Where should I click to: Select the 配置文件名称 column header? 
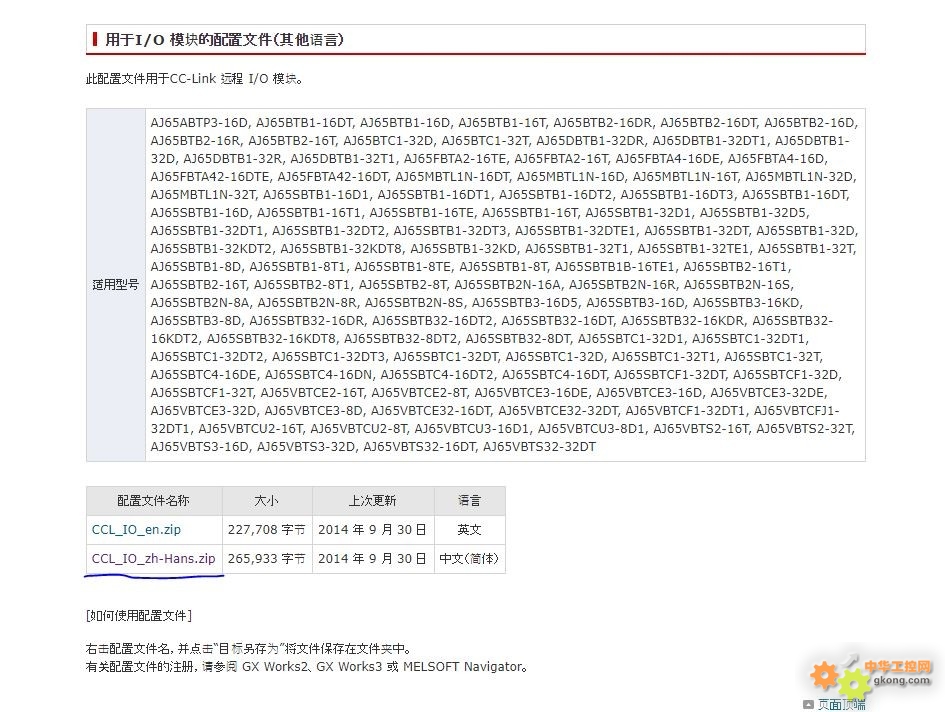coord(154,501)
